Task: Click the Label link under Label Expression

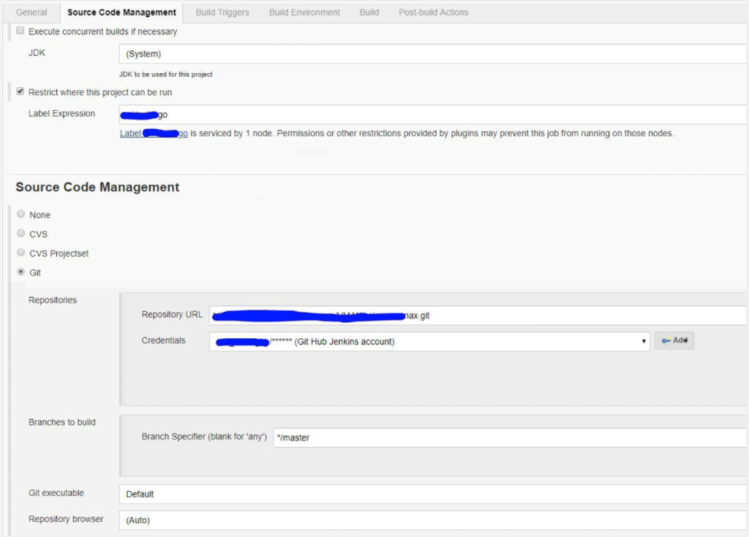Action: (x=130, y=133)
